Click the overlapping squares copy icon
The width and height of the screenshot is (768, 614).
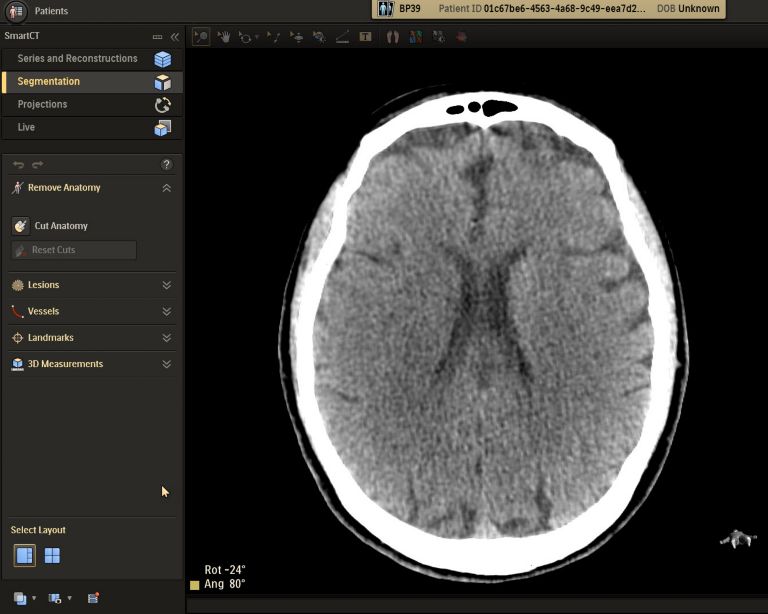coord(20,598)
